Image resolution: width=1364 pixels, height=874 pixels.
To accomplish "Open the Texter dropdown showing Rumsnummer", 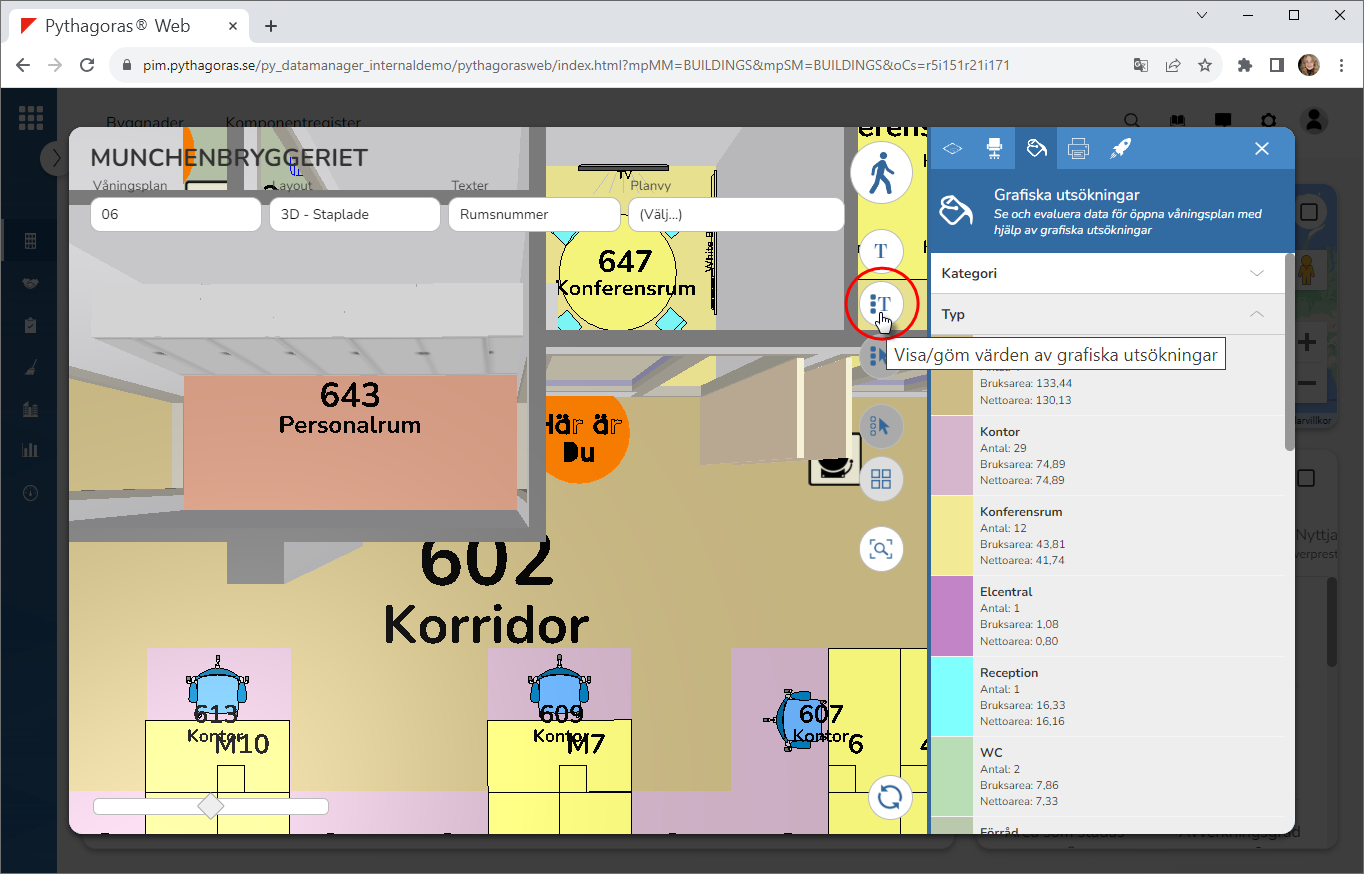I will point(534,214).
